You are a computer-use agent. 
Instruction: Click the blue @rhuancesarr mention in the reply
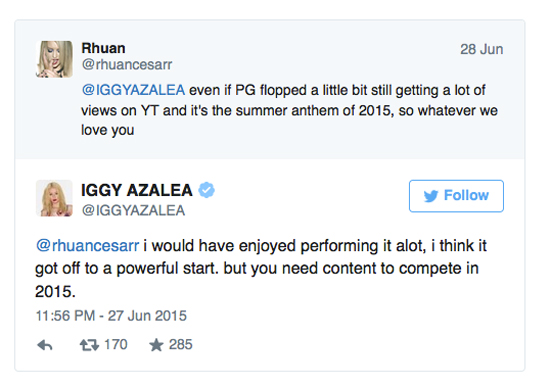(x=87, y=246)
